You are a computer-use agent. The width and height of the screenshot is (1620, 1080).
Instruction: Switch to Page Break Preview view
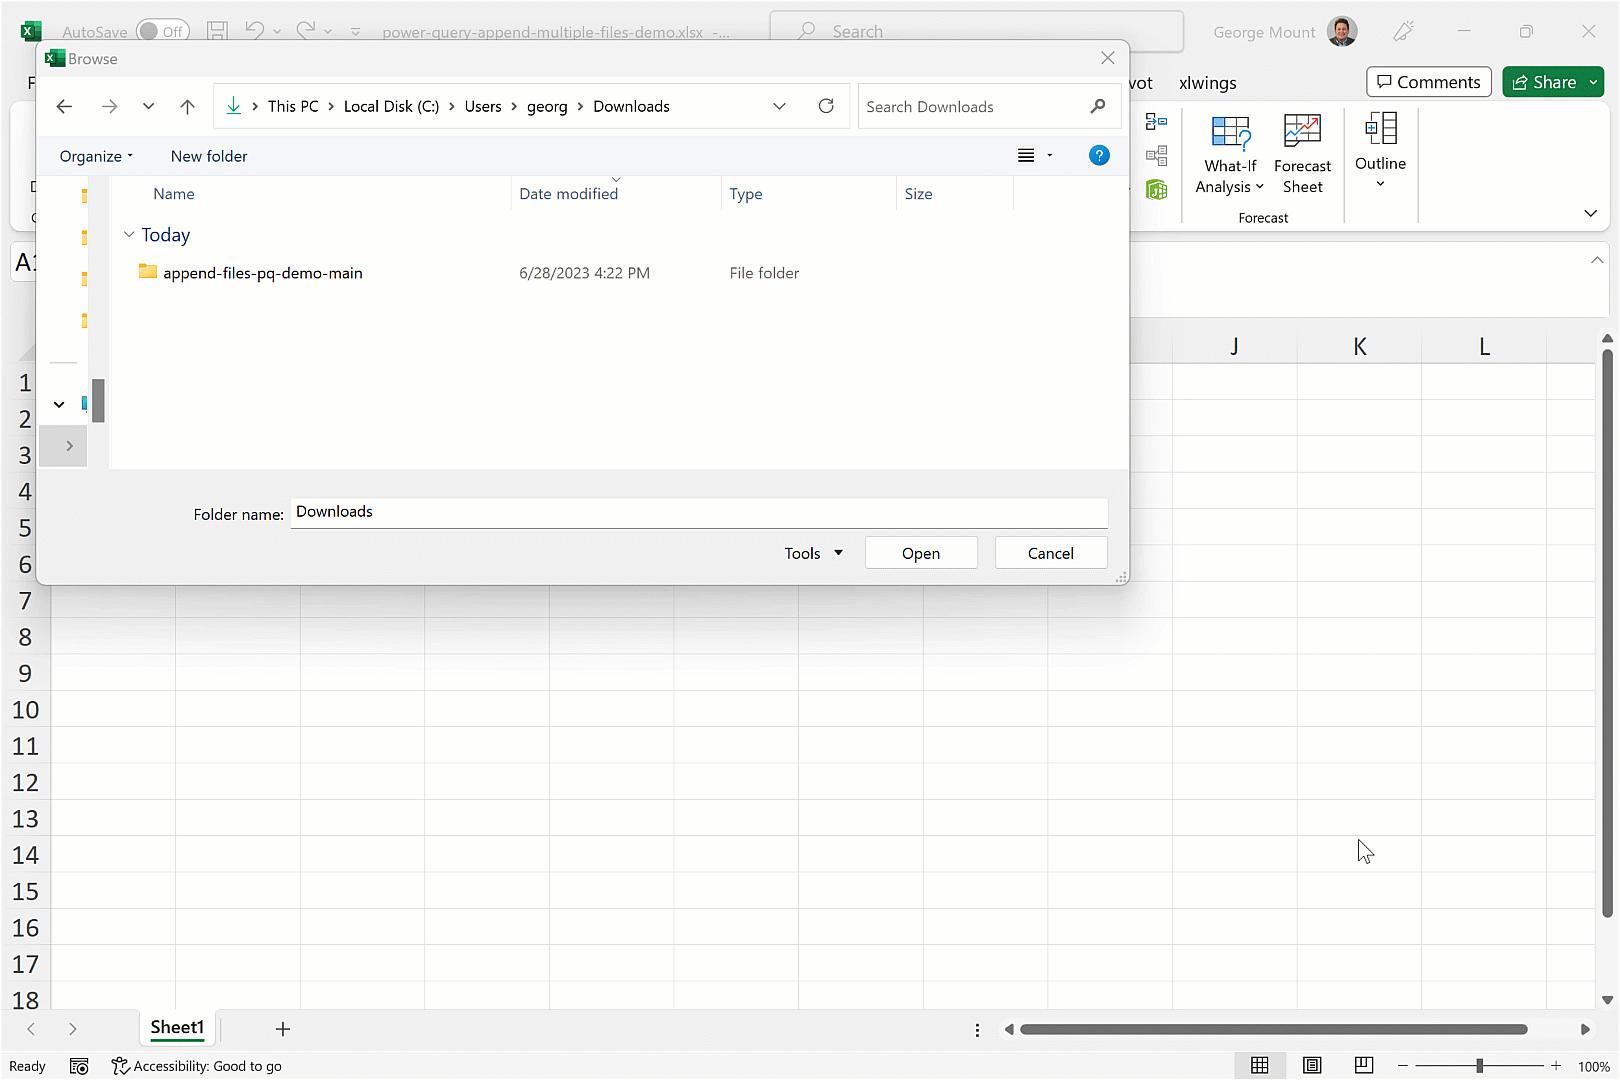pyautogui.click(x=1363, y=1066)
